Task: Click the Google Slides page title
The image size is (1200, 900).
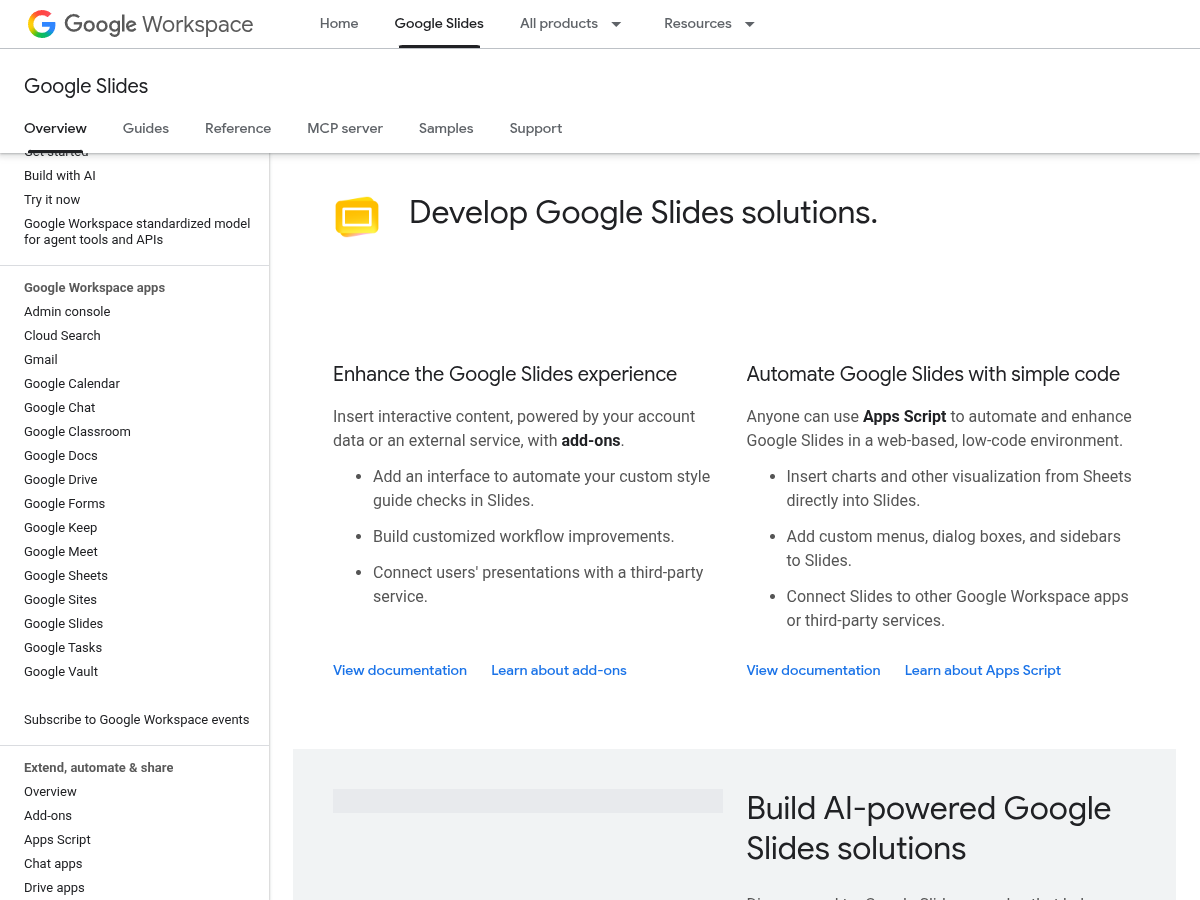Action: point(86,86)
